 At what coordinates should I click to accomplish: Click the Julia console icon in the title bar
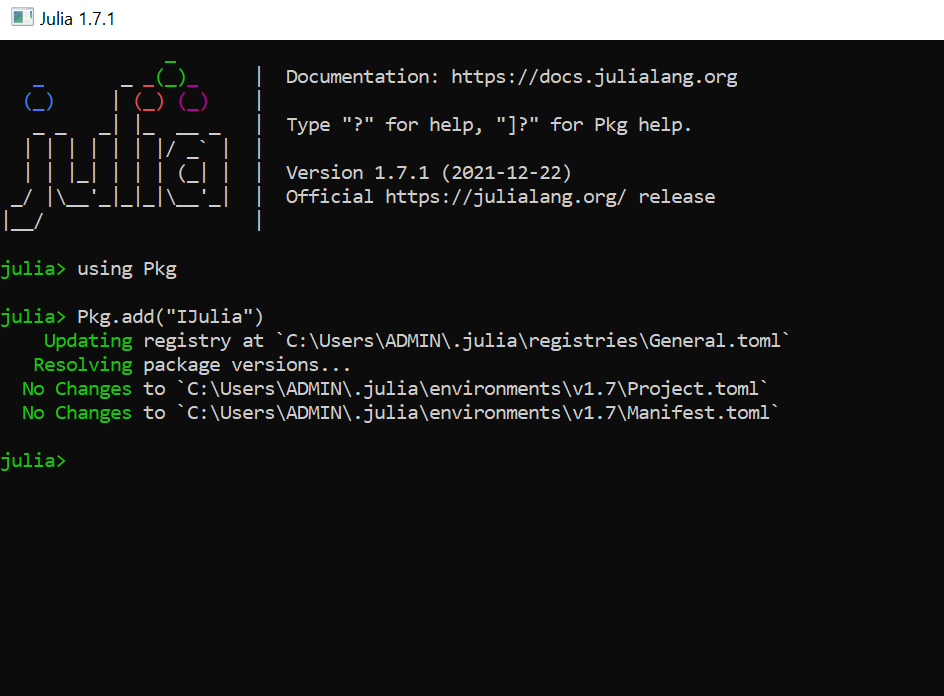click(x=21, y=16)
